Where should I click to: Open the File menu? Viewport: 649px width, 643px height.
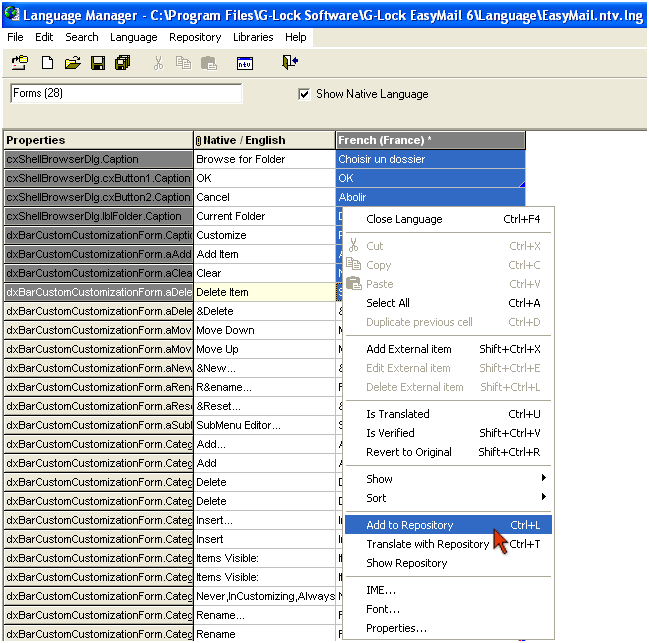(x=15, y=37)
